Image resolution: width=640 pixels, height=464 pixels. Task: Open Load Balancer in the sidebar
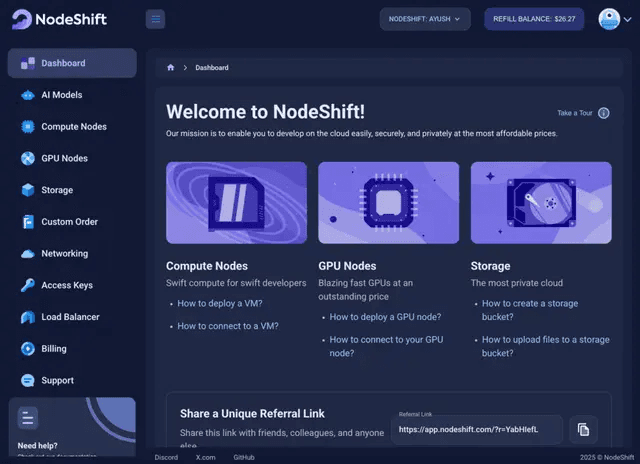[72, 317]
